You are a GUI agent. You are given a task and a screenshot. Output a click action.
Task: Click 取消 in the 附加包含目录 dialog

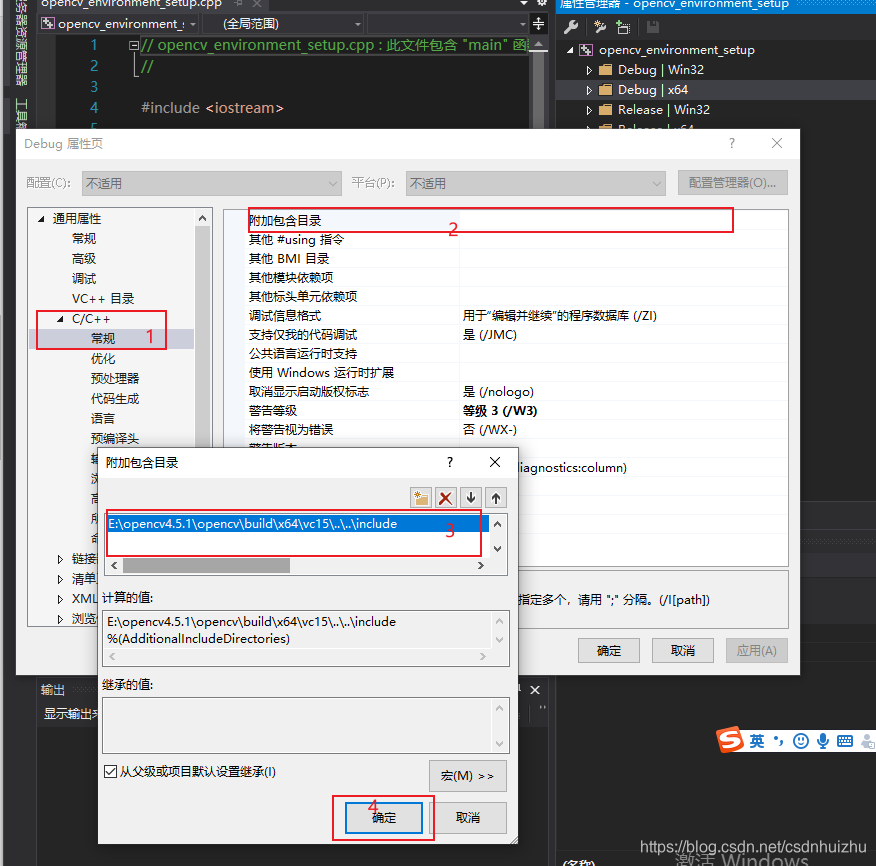[468, 818]
